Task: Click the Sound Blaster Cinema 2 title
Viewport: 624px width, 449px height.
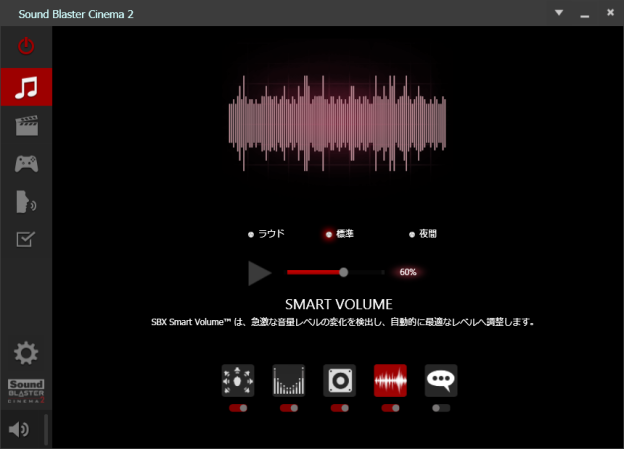Action: pyautogui.click(x=76, y=14)
